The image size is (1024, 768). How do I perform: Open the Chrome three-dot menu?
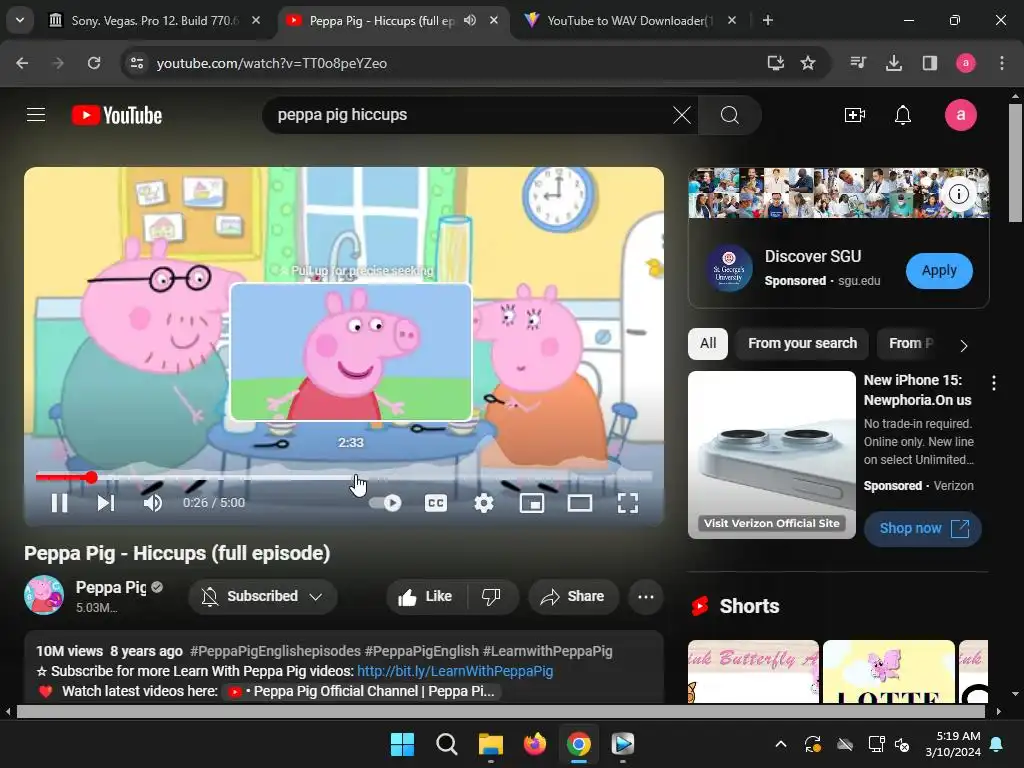tap(1002, 63)
